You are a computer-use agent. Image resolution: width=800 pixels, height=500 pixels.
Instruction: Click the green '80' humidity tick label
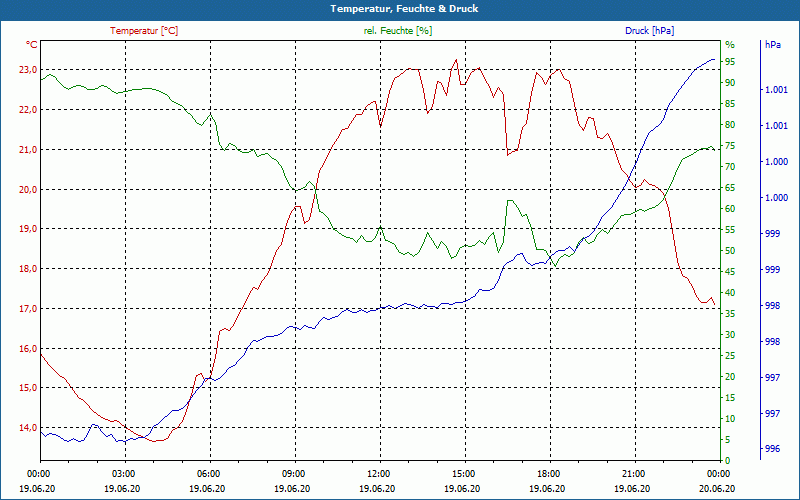click(x=730, y=125)
